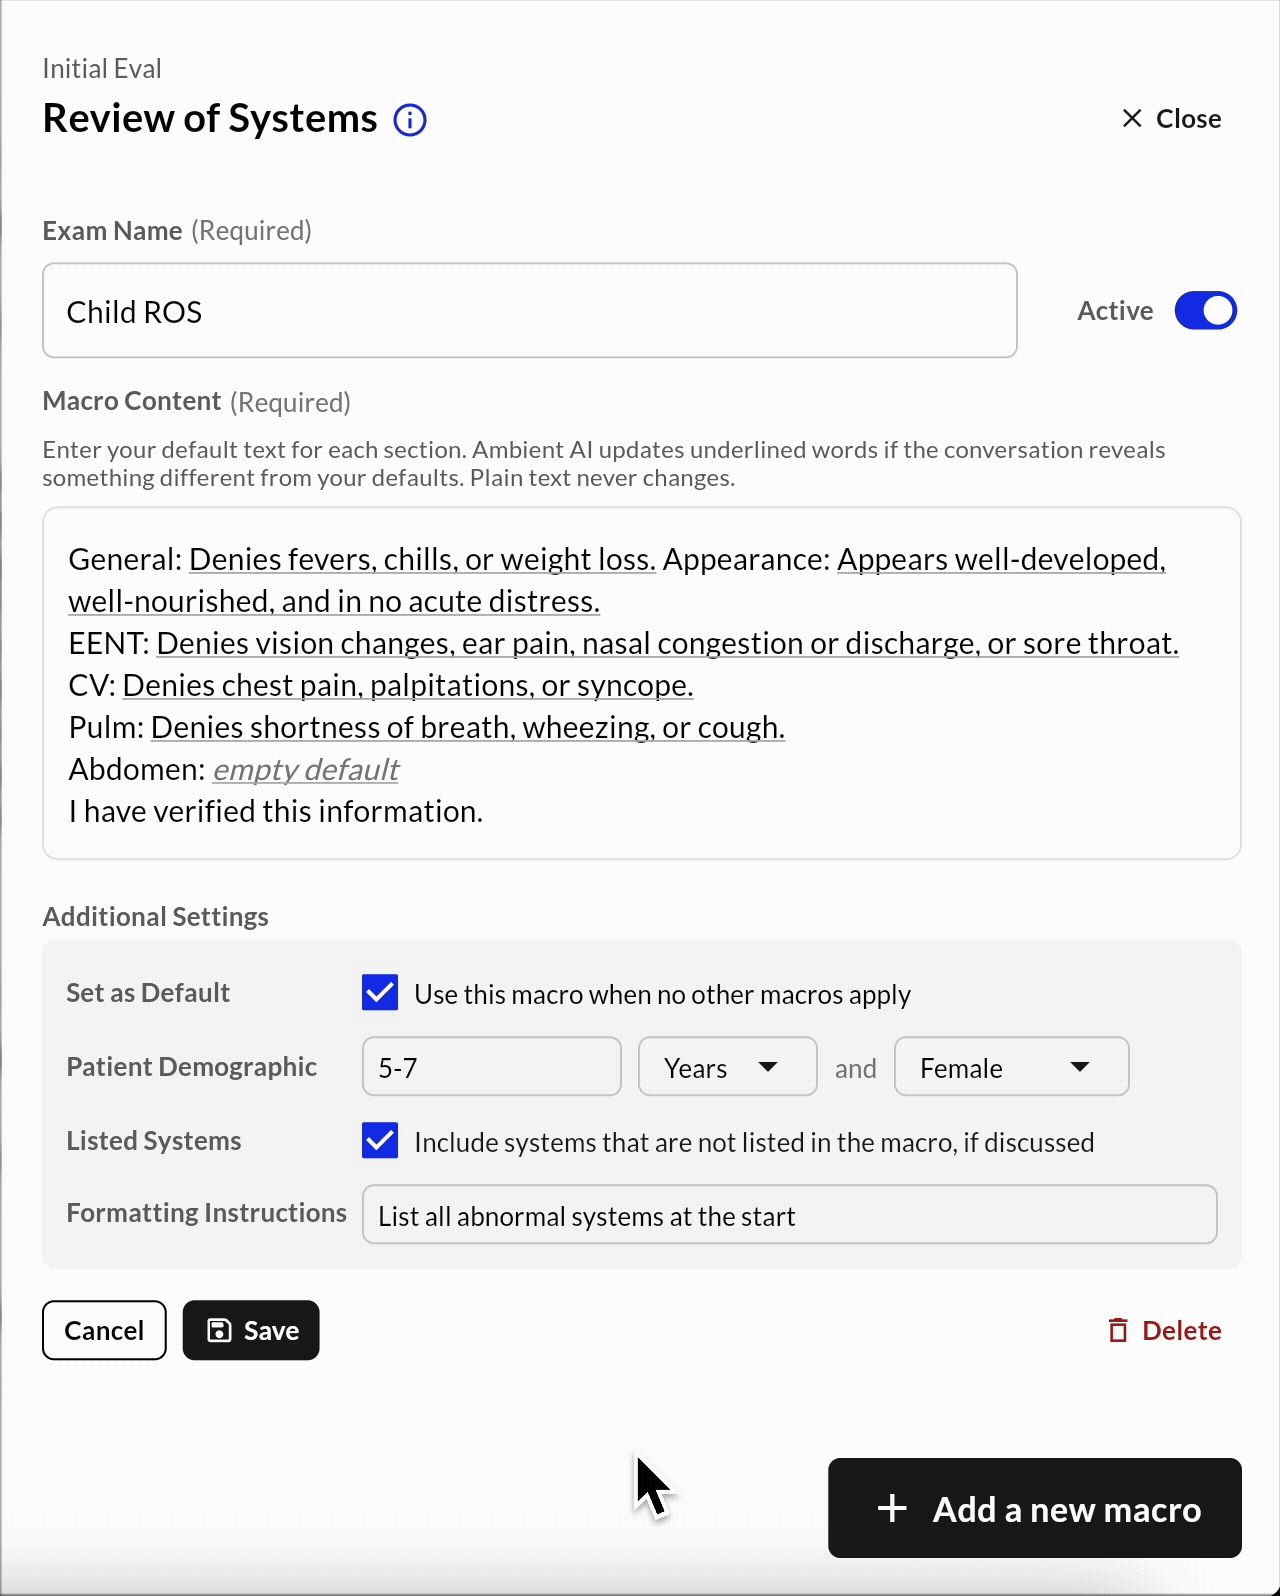Click the X icon beside Close

(1131, 118)
